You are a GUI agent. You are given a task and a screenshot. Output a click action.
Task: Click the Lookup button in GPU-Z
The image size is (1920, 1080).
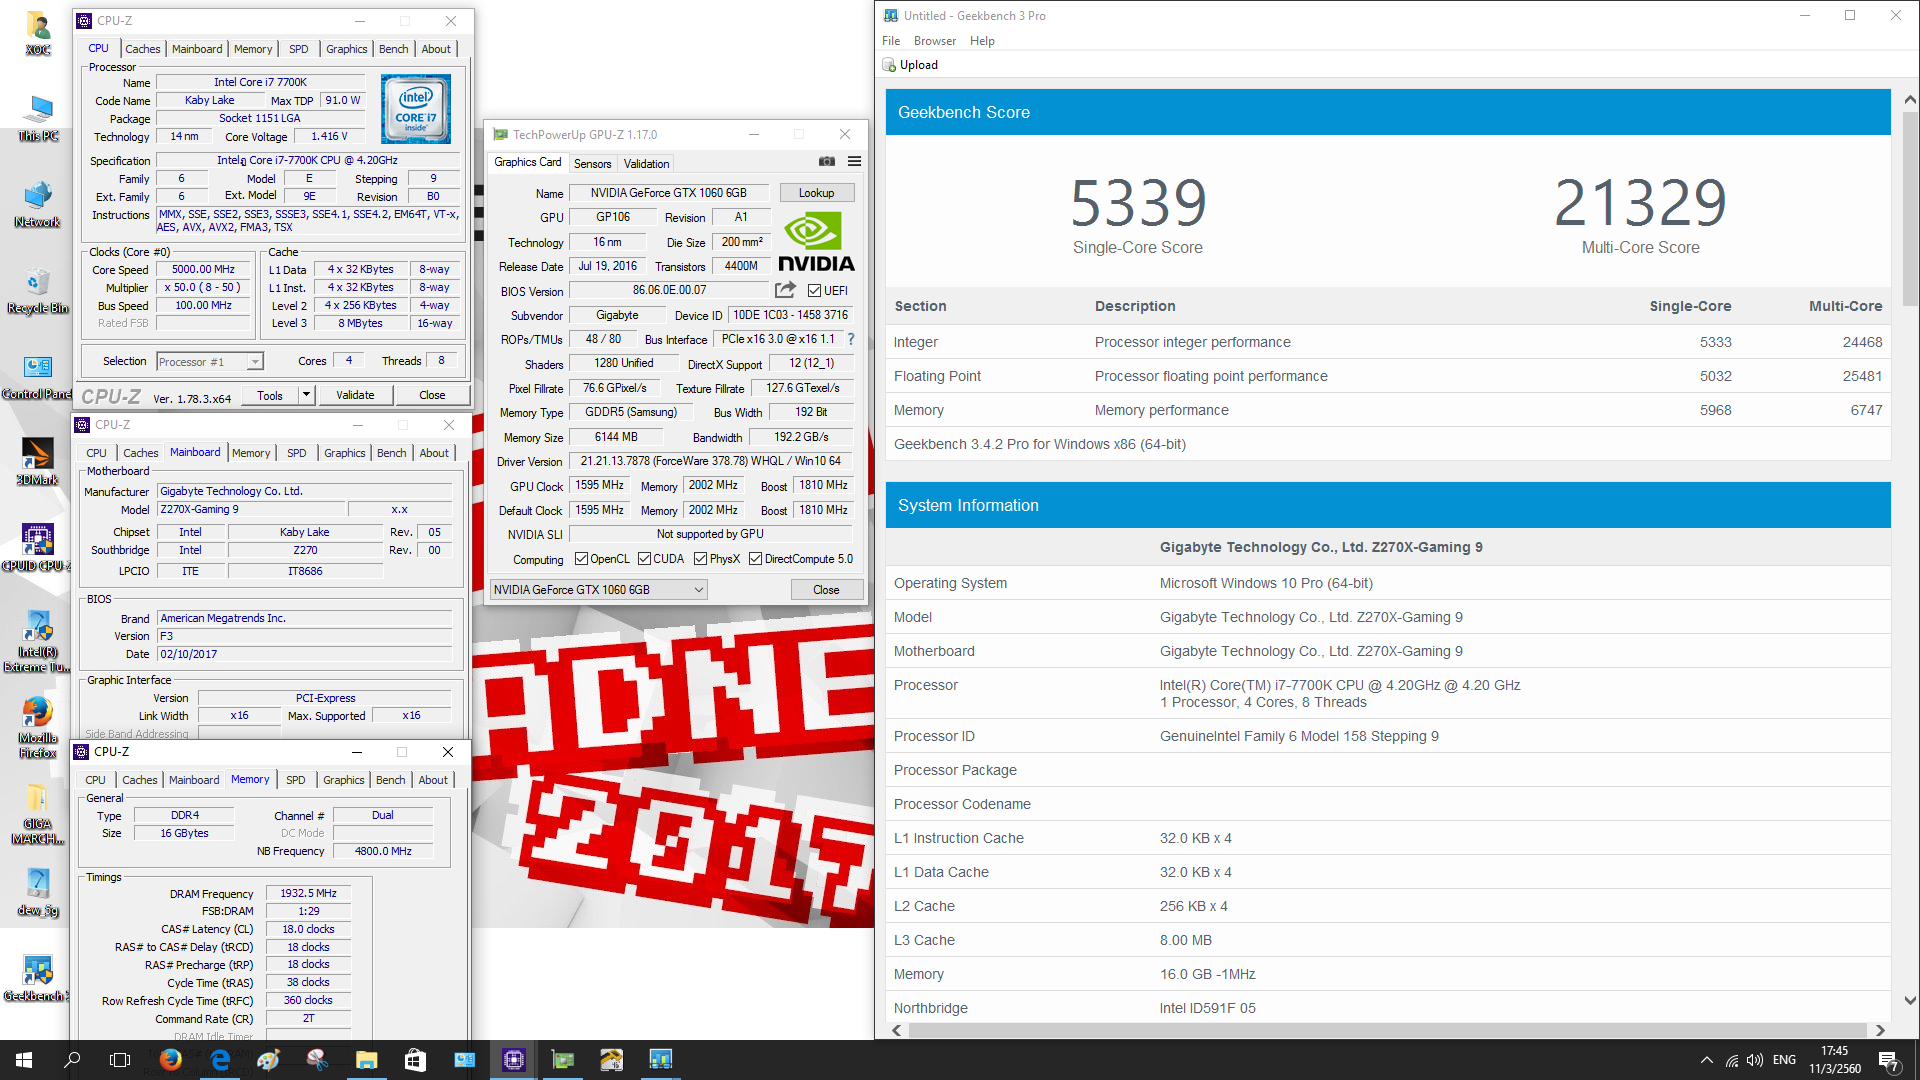[816, 193]
